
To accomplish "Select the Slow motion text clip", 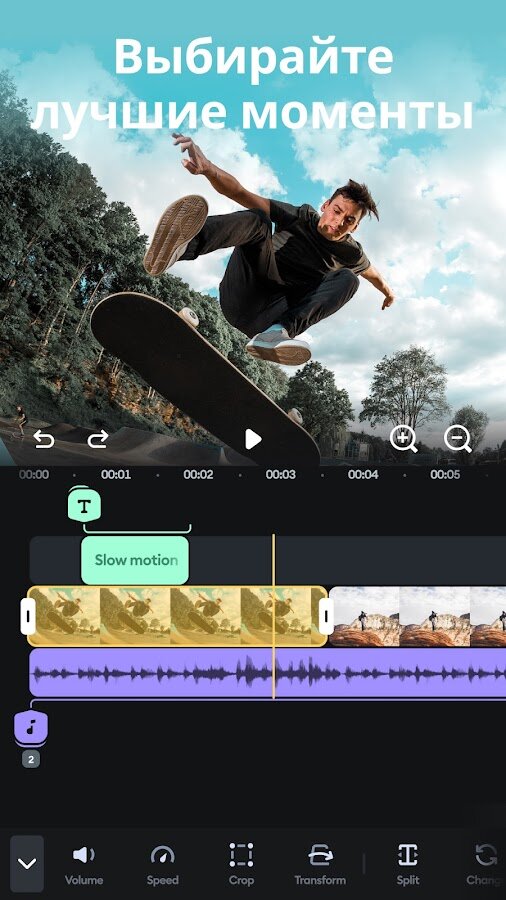I will tap(135, 560).
